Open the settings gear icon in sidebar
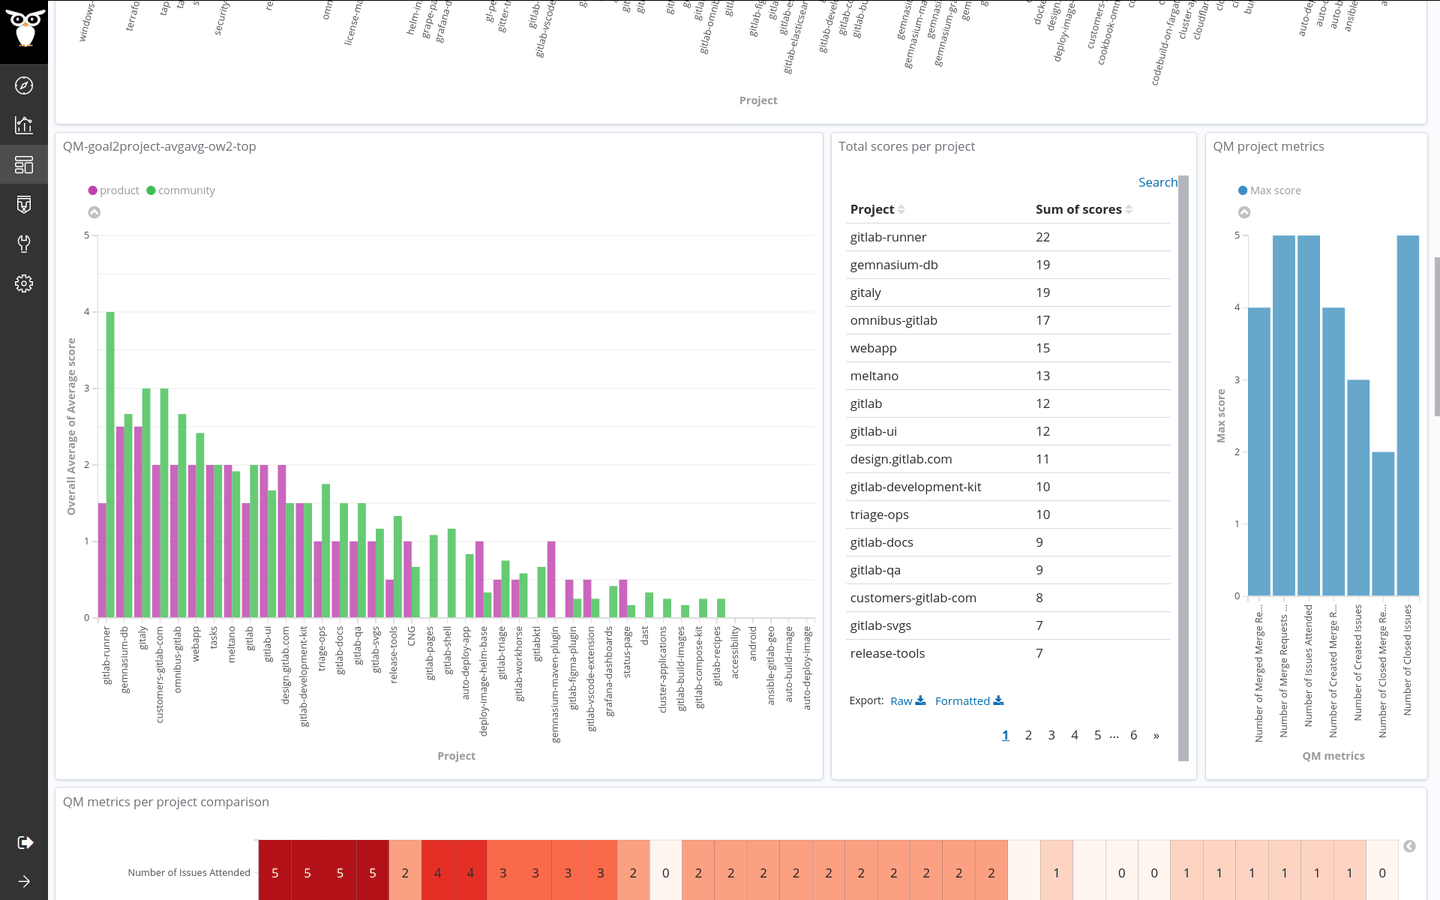This screenshot has height=900, width=1440. tap(23, 283)
